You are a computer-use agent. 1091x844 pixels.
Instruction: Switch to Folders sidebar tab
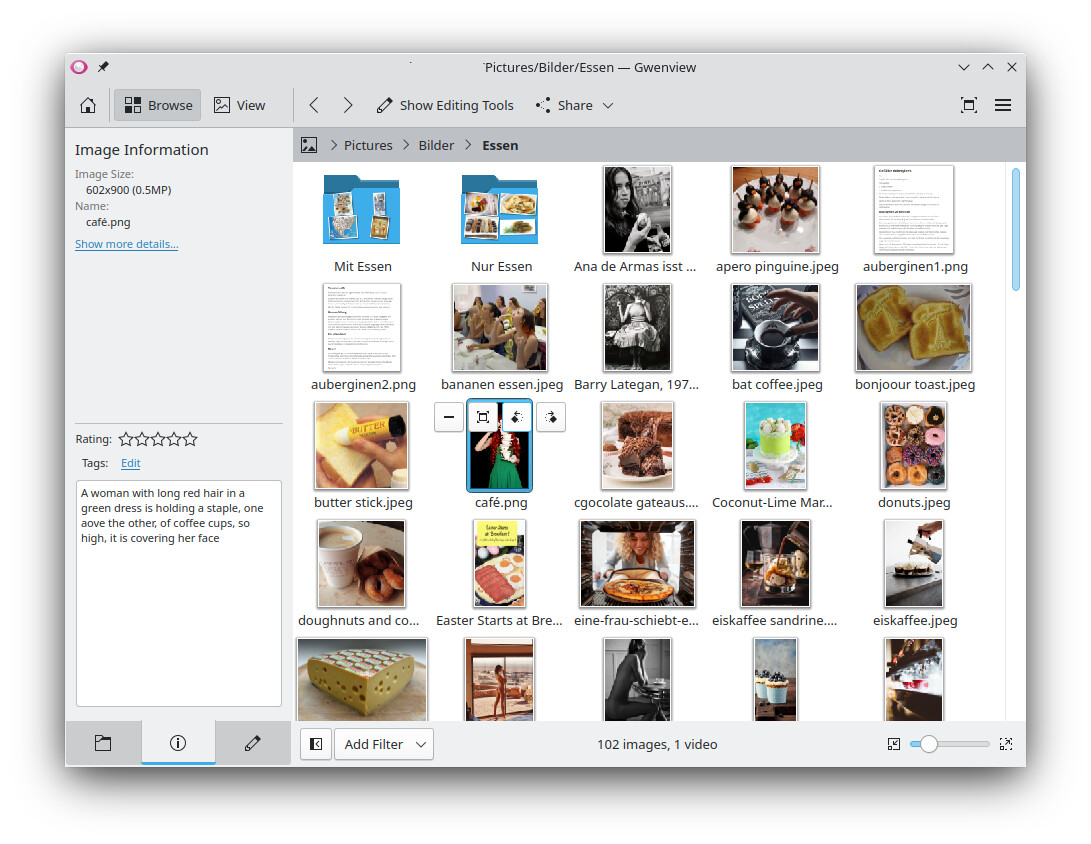pyautogui.click(x=103, y=743)
